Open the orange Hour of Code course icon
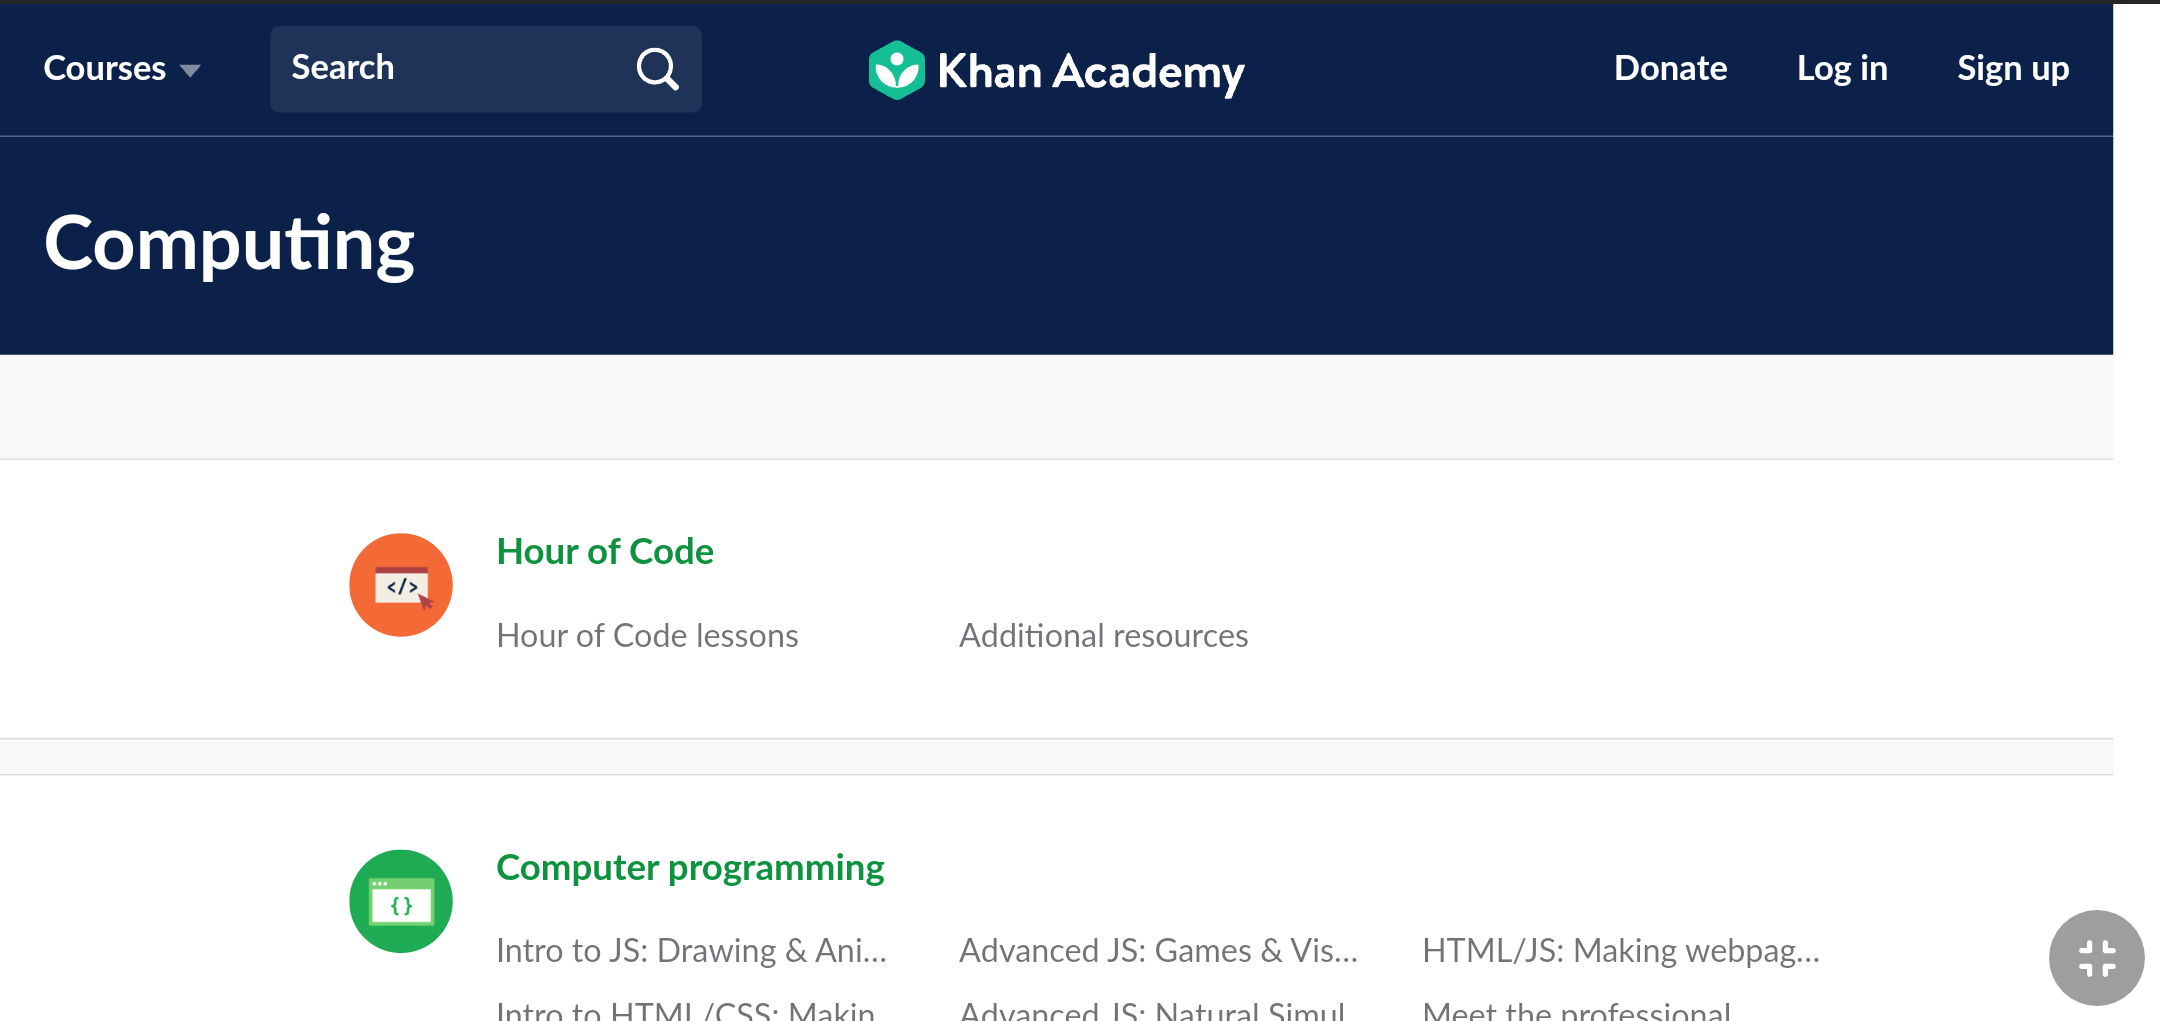 [400, 584]
